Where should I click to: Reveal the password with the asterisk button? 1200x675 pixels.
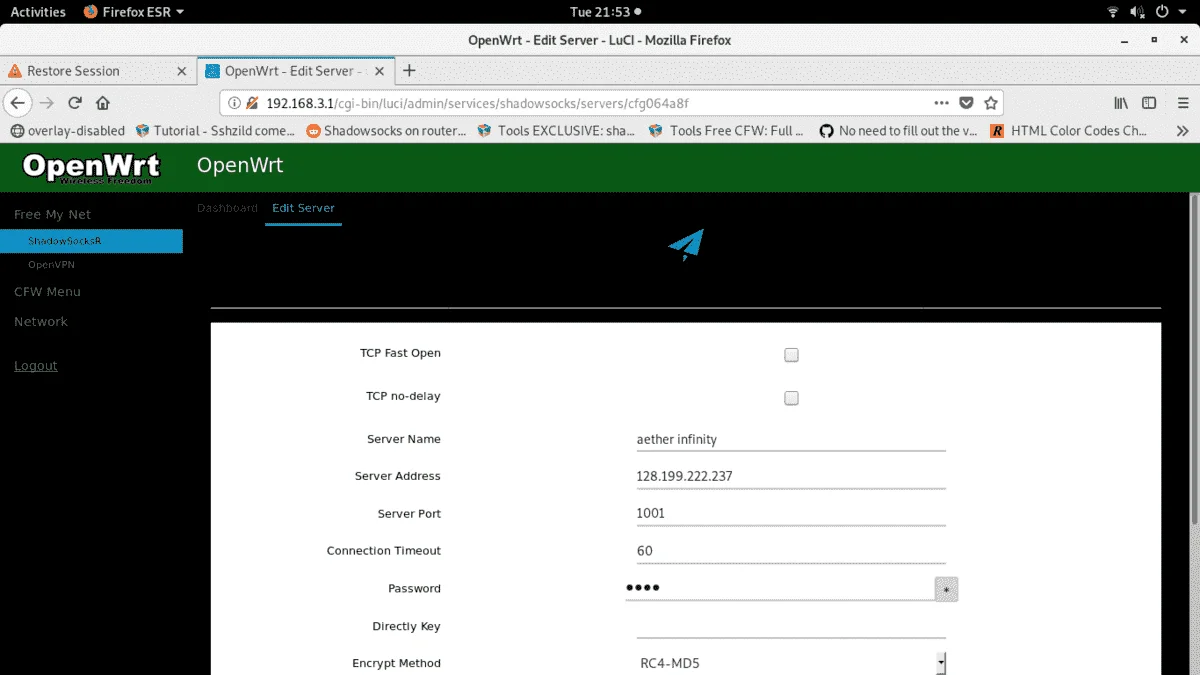[946, 590]
